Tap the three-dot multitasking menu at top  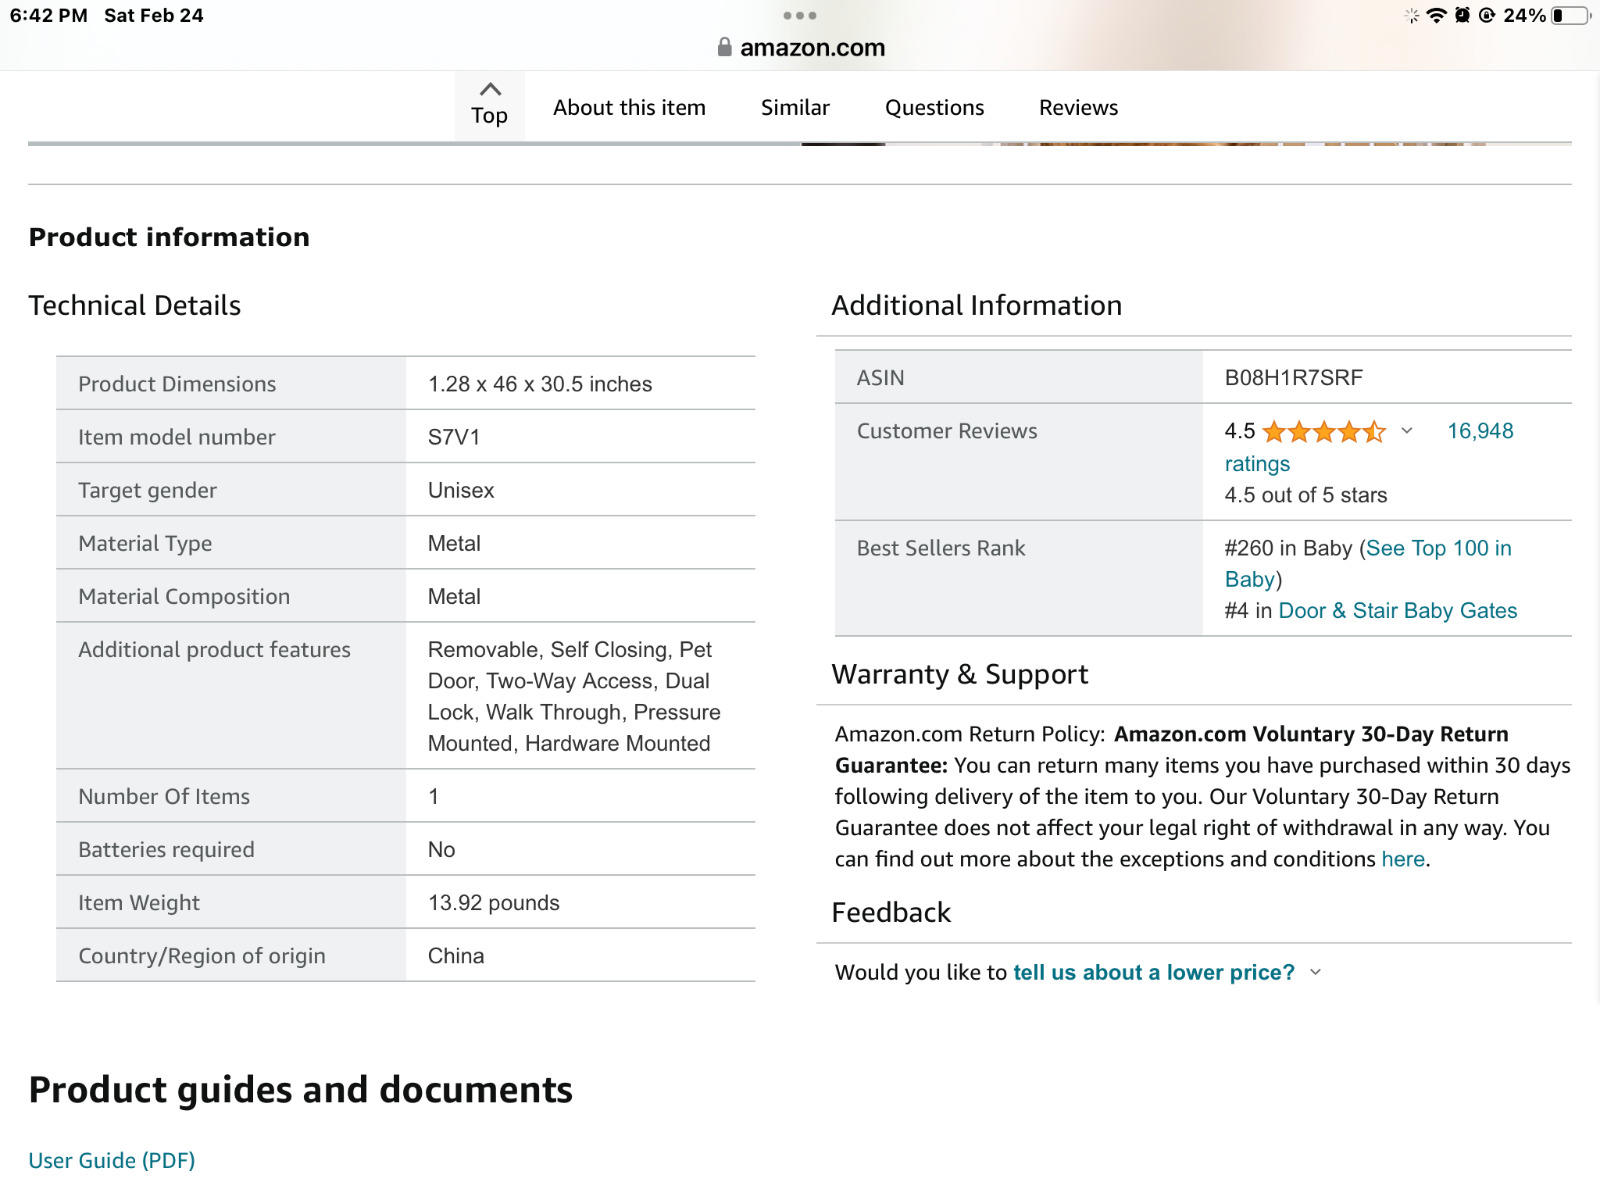(x=800, y=15)
